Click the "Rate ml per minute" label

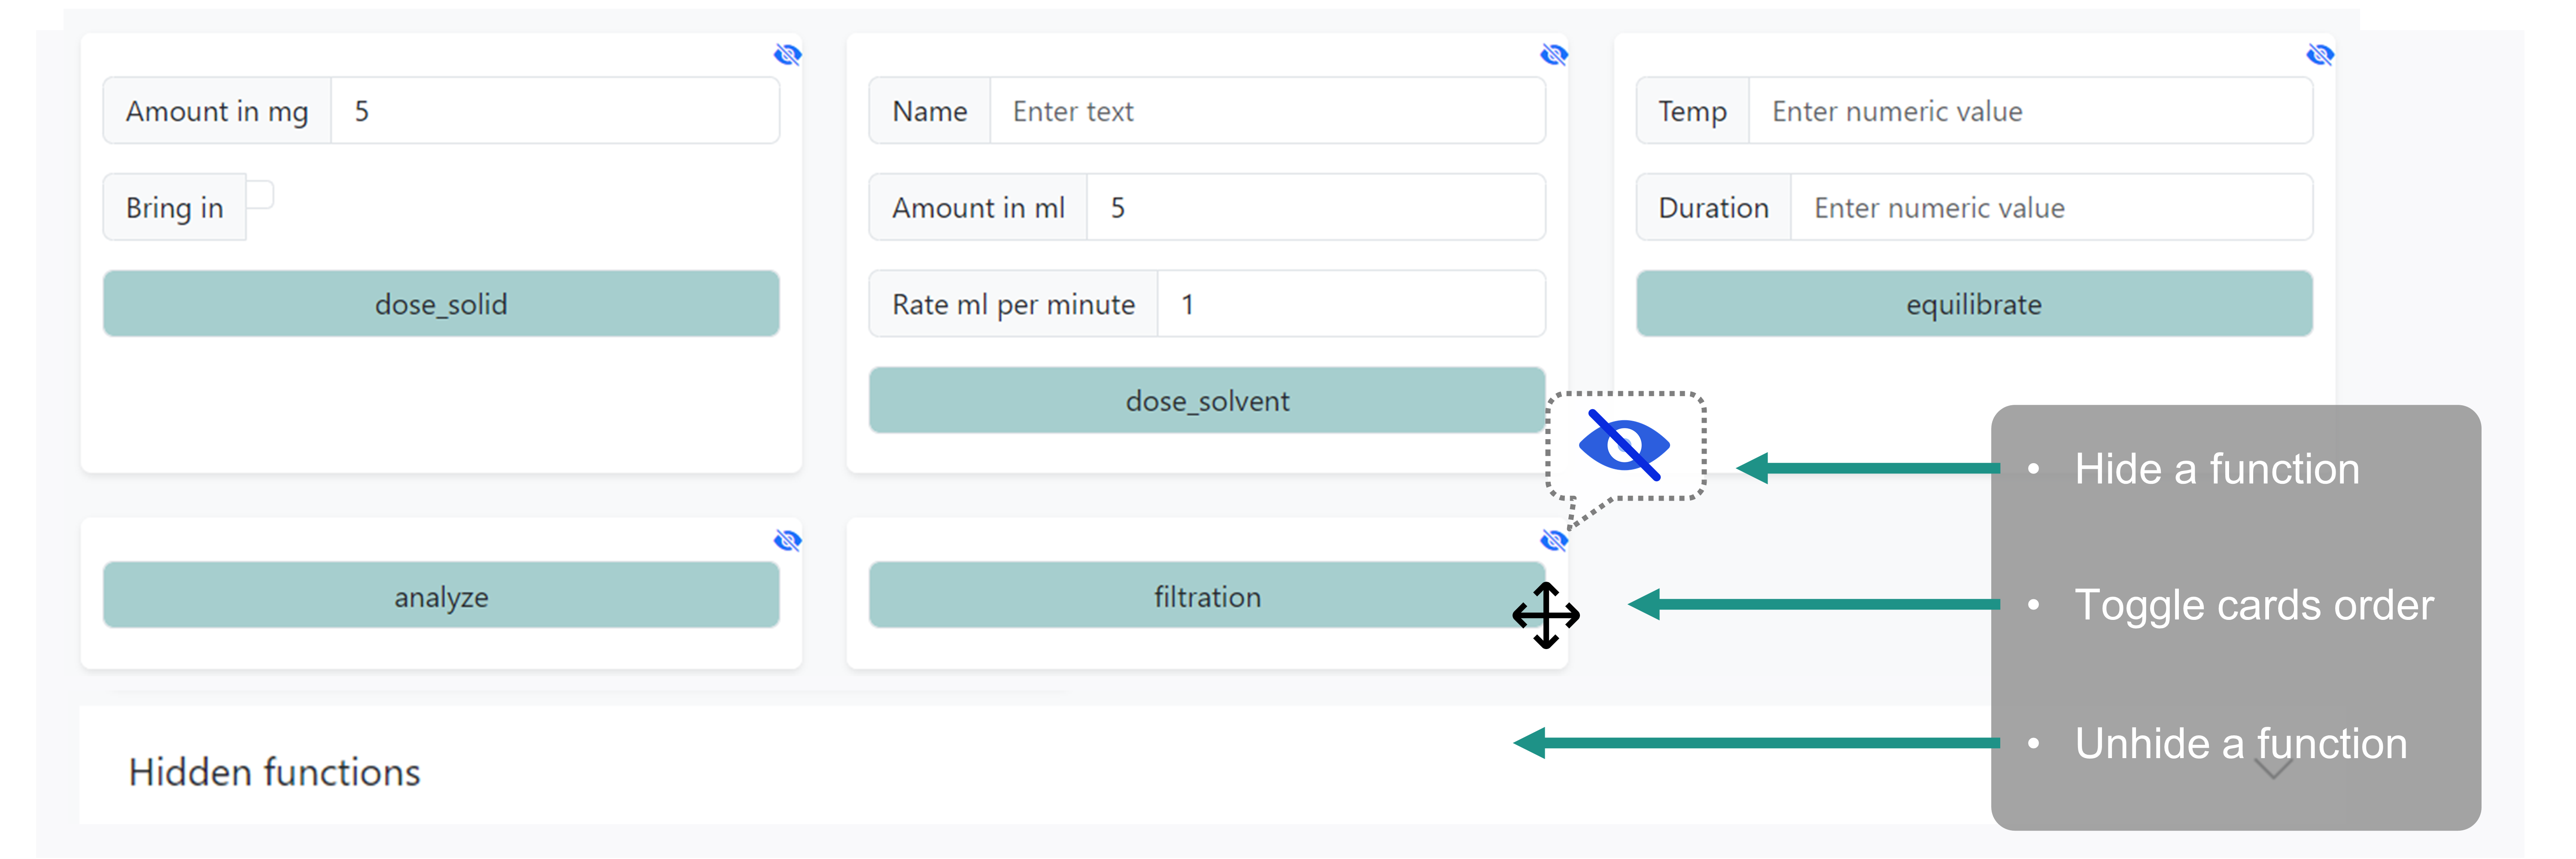1013,304
